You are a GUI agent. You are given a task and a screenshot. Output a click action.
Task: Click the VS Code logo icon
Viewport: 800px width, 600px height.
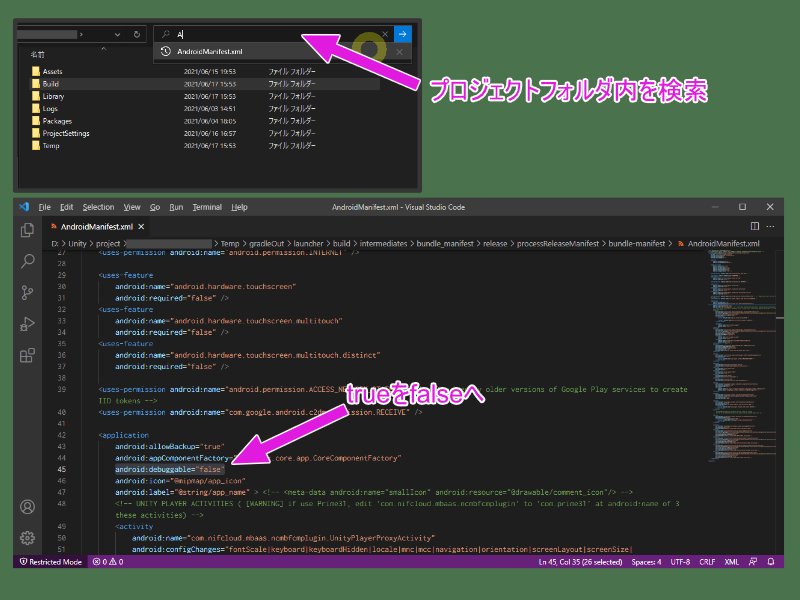point(24,207)
